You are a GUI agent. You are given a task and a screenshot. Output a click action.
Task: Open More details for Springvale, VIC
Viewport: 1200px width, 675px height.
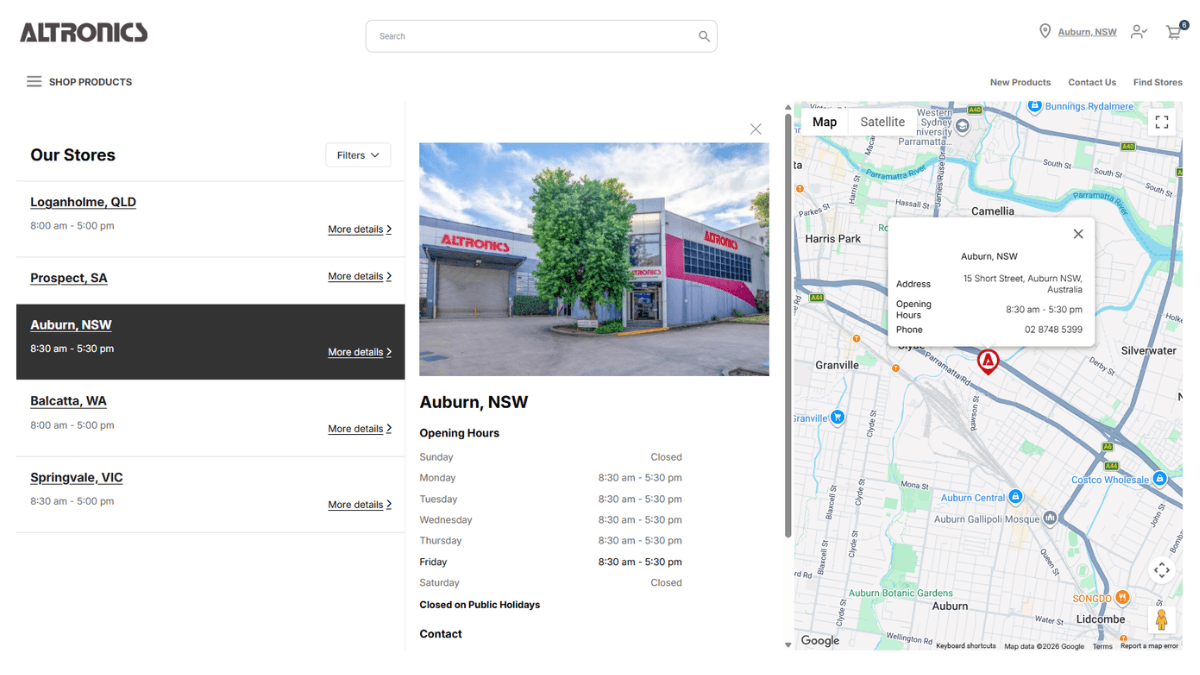click(x=359, y=505)
